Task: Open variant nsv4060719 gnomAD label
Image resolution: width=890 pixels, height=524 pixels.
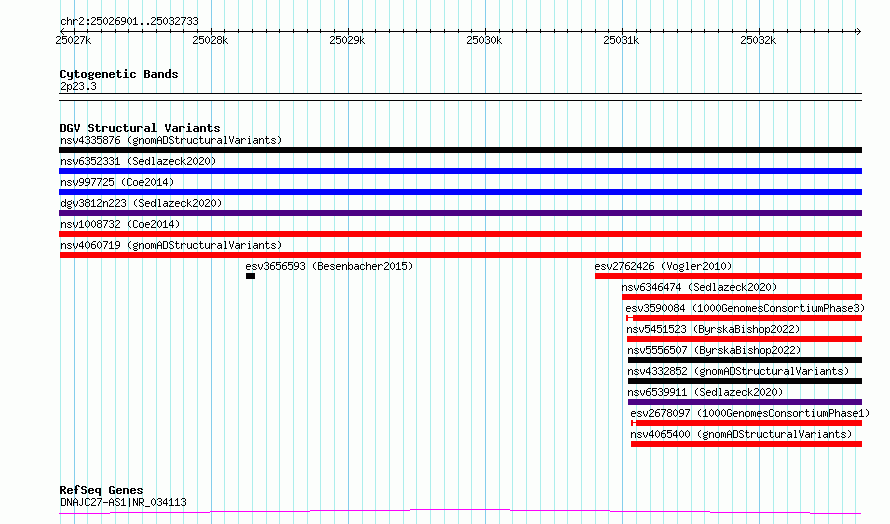Action: (x=171, y=245)
